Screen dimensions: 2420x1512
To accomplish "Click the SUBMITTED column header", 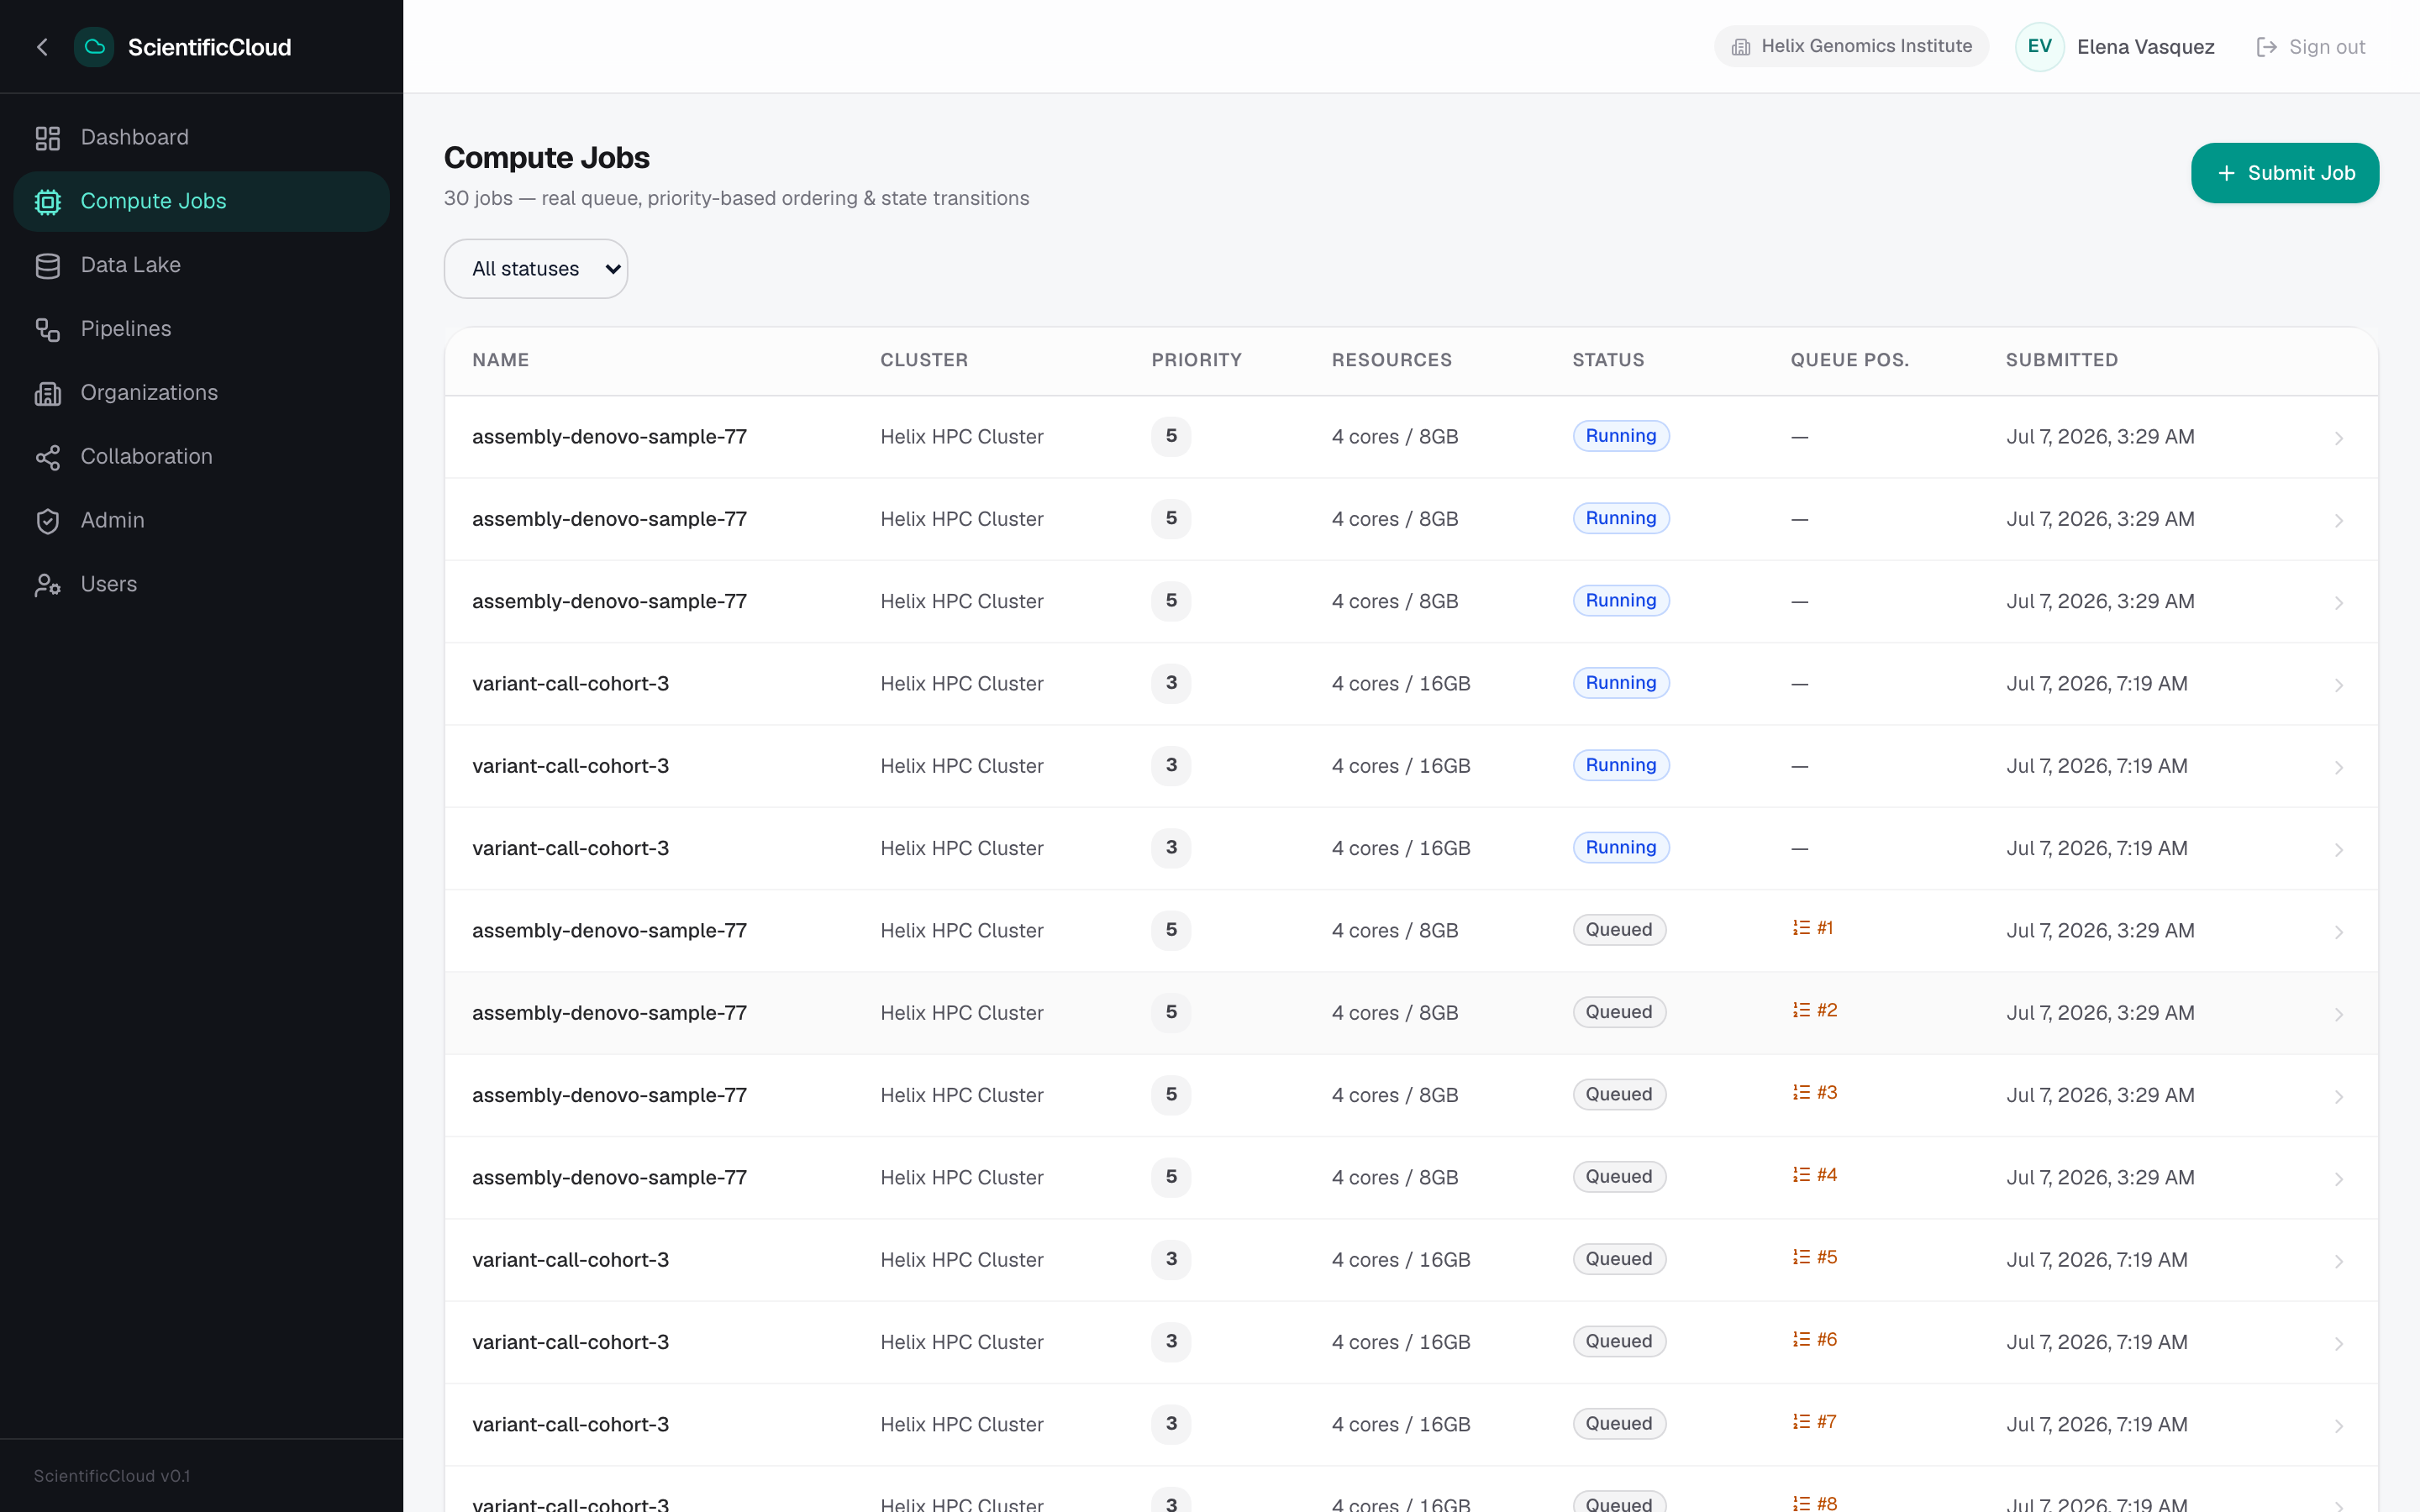I will (x=2061, y=360).
